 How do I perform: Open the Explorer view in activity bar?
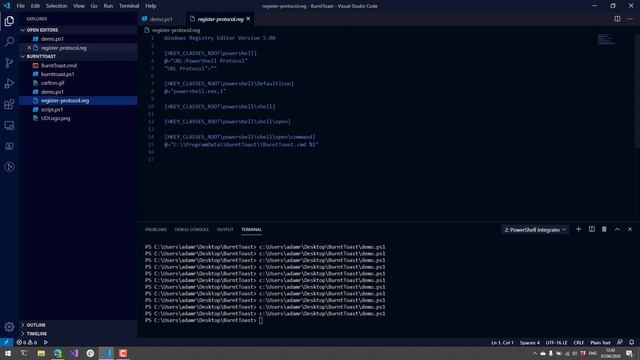(9, 21)
